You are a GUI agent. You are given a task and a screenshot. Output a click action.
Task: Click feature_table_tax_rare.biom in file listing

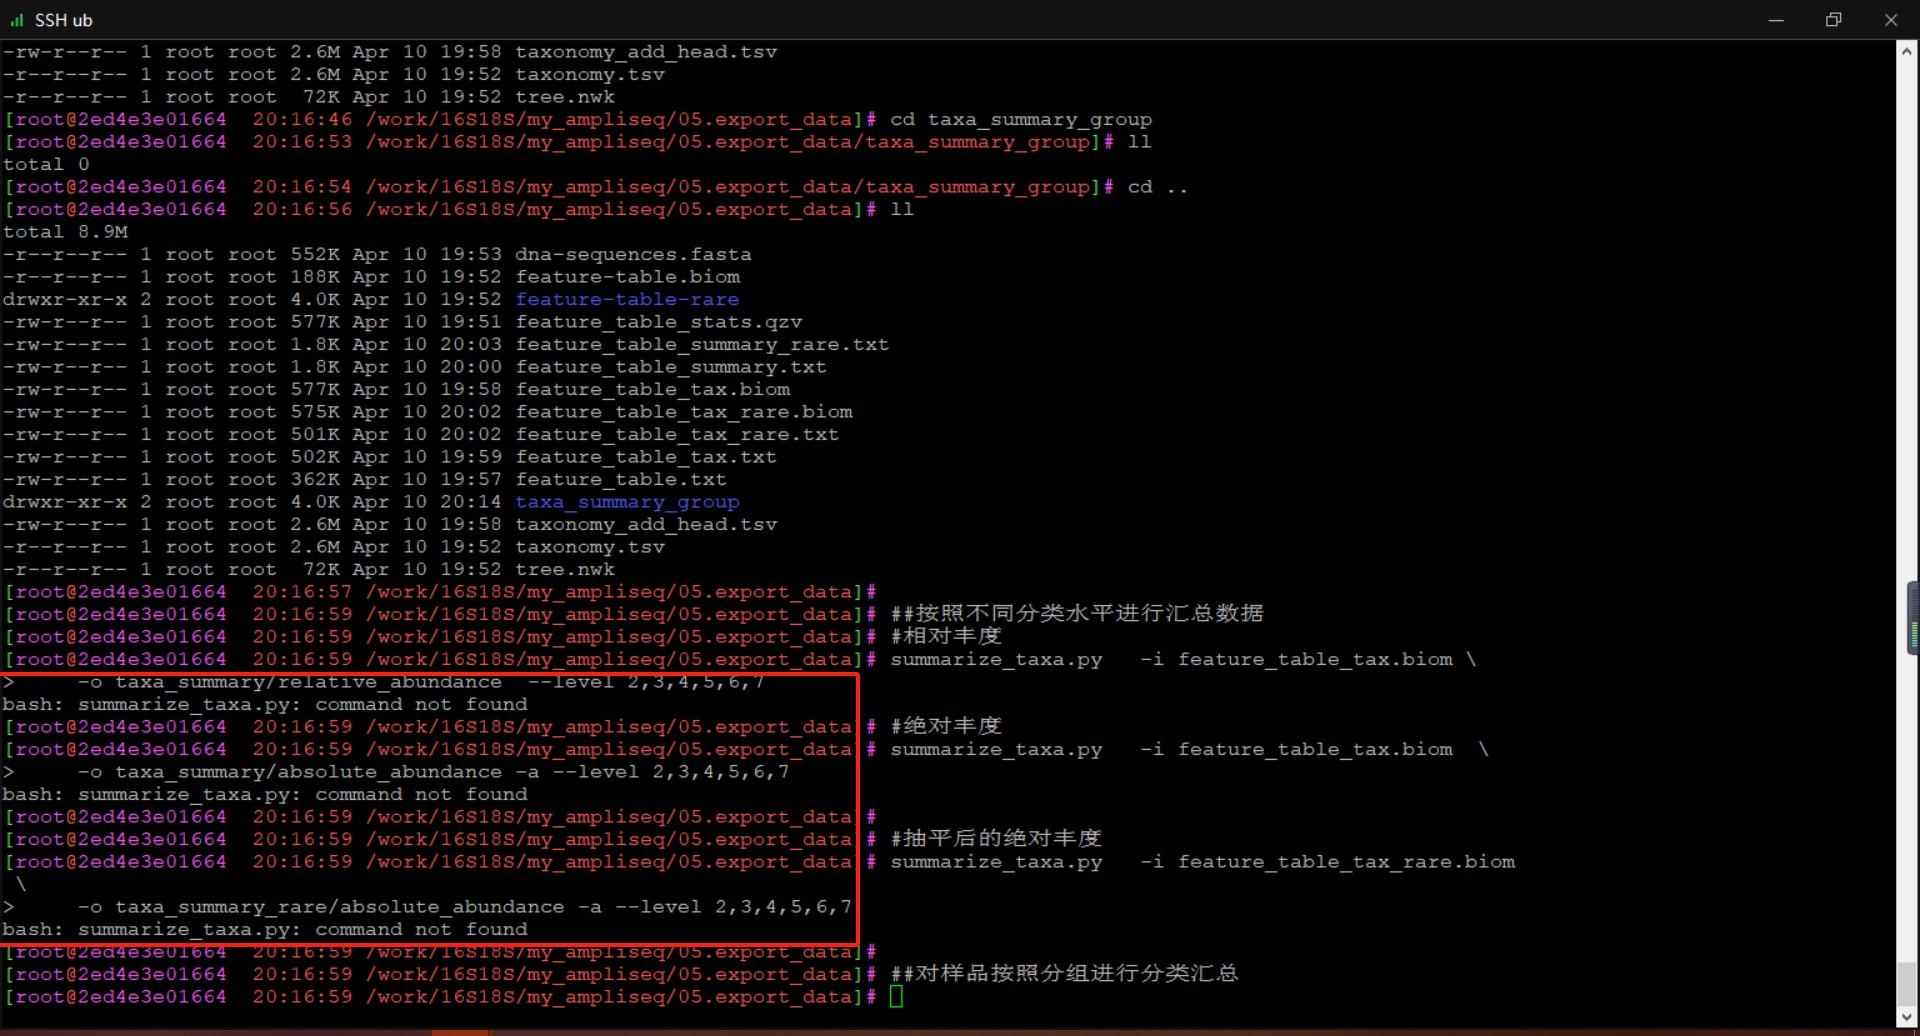coord(684,412)
